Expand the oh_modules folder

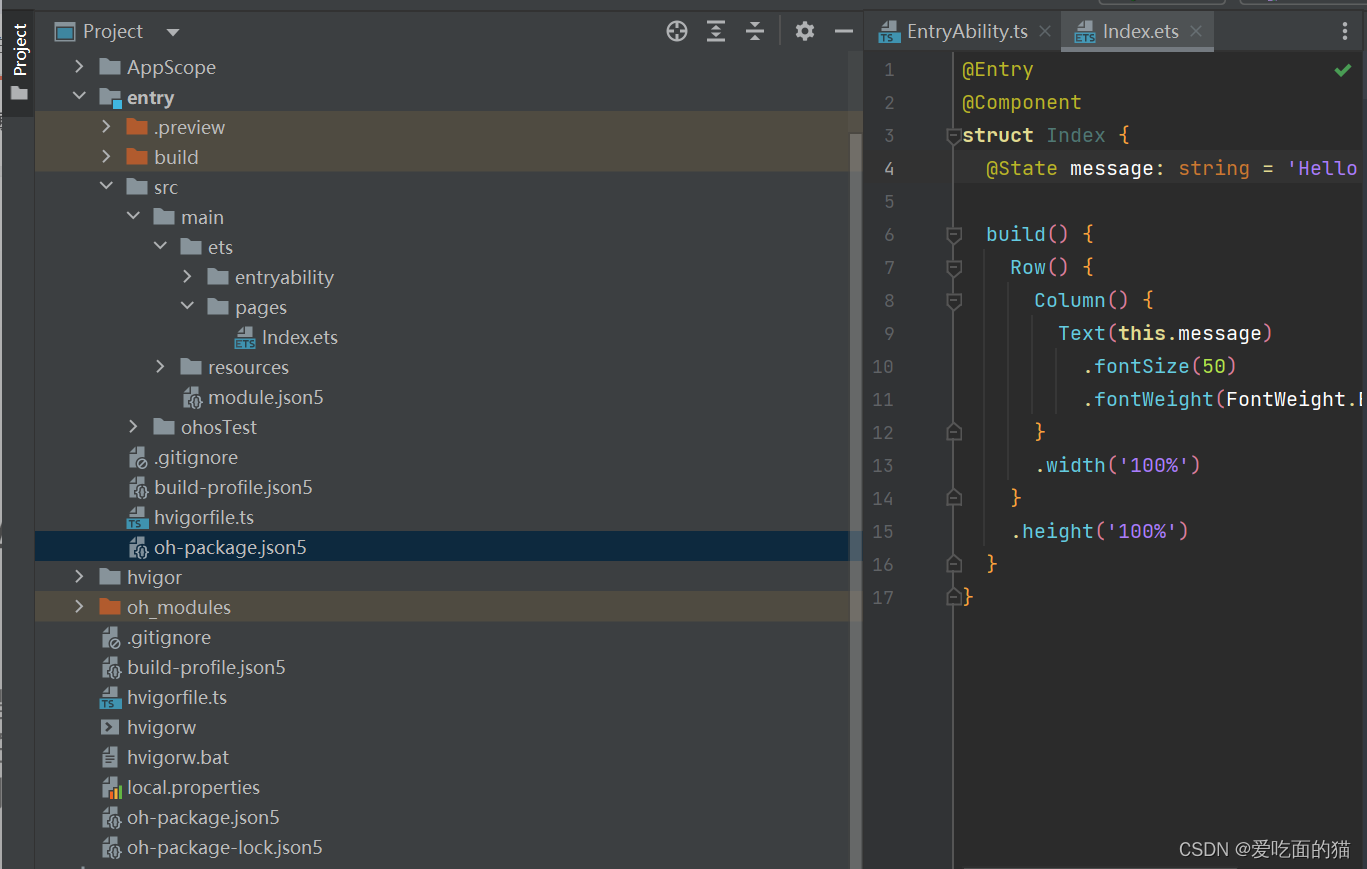click(79, 607)
